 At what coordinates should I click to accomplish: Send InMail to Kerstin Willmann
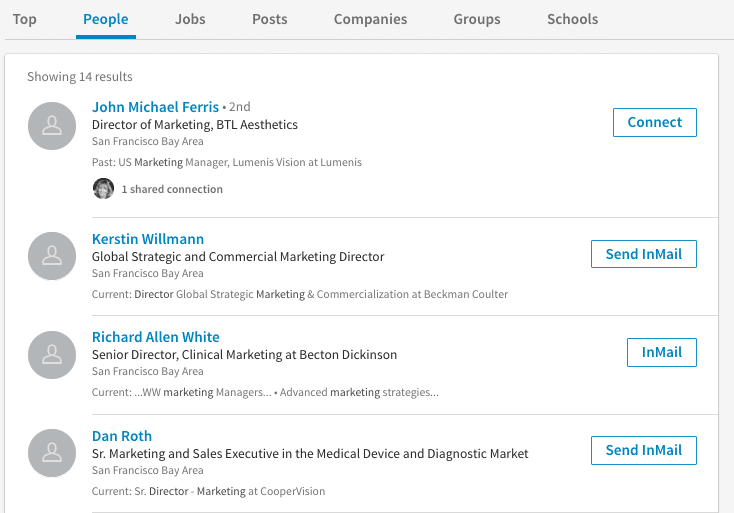tap(643, 254)
